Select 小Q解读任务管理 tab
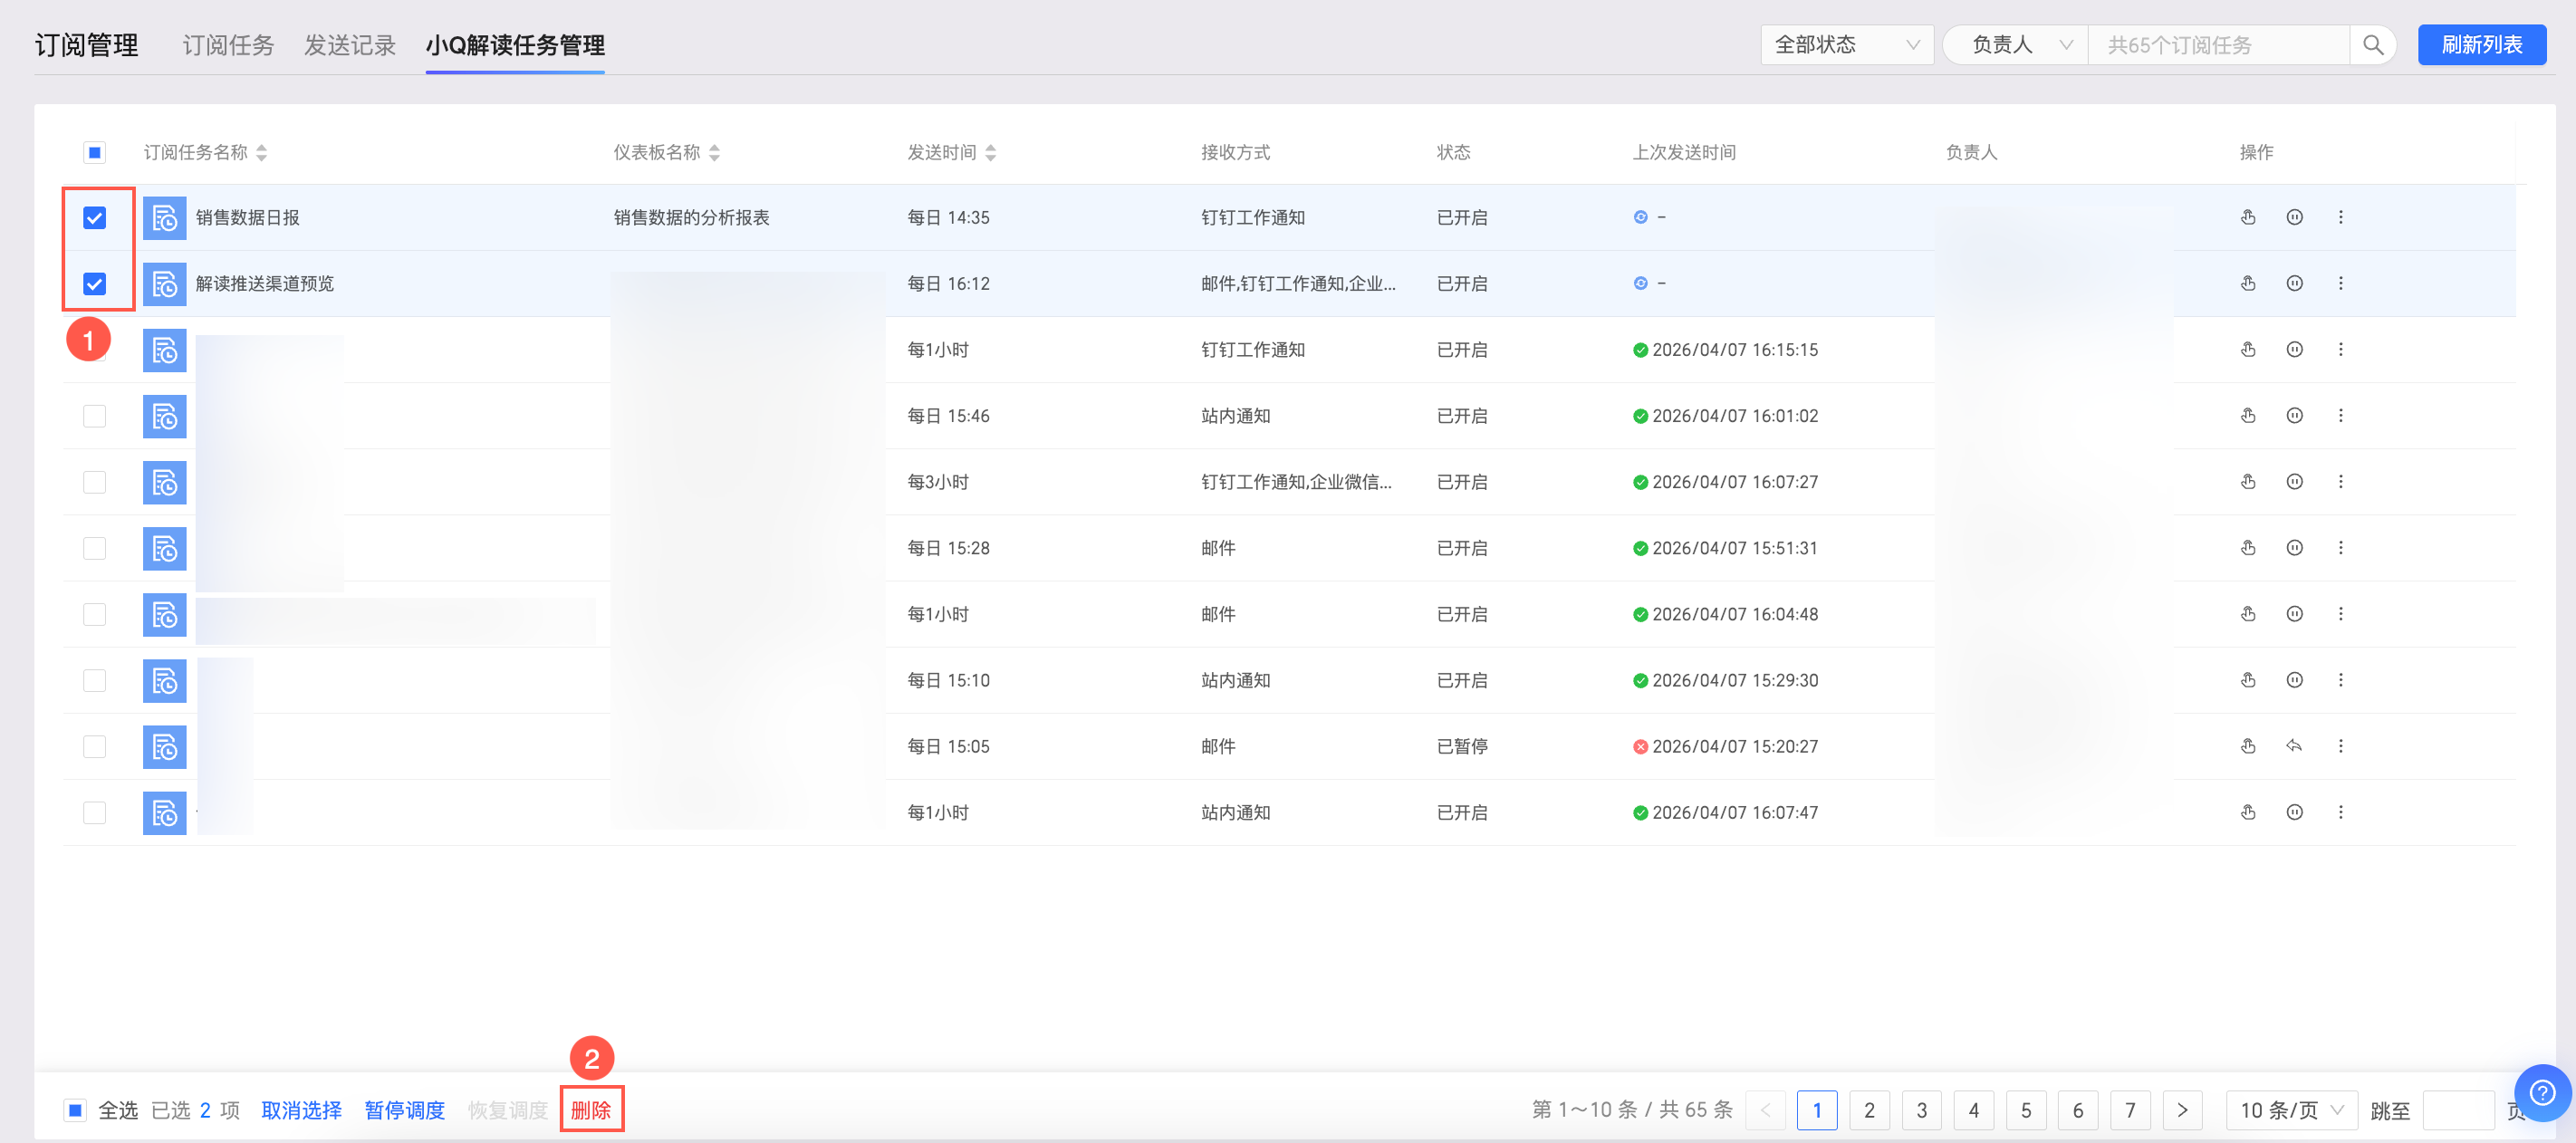The height and width of the screenshot is (1143, 2576). pyautogui.click(x=514, y=45)
